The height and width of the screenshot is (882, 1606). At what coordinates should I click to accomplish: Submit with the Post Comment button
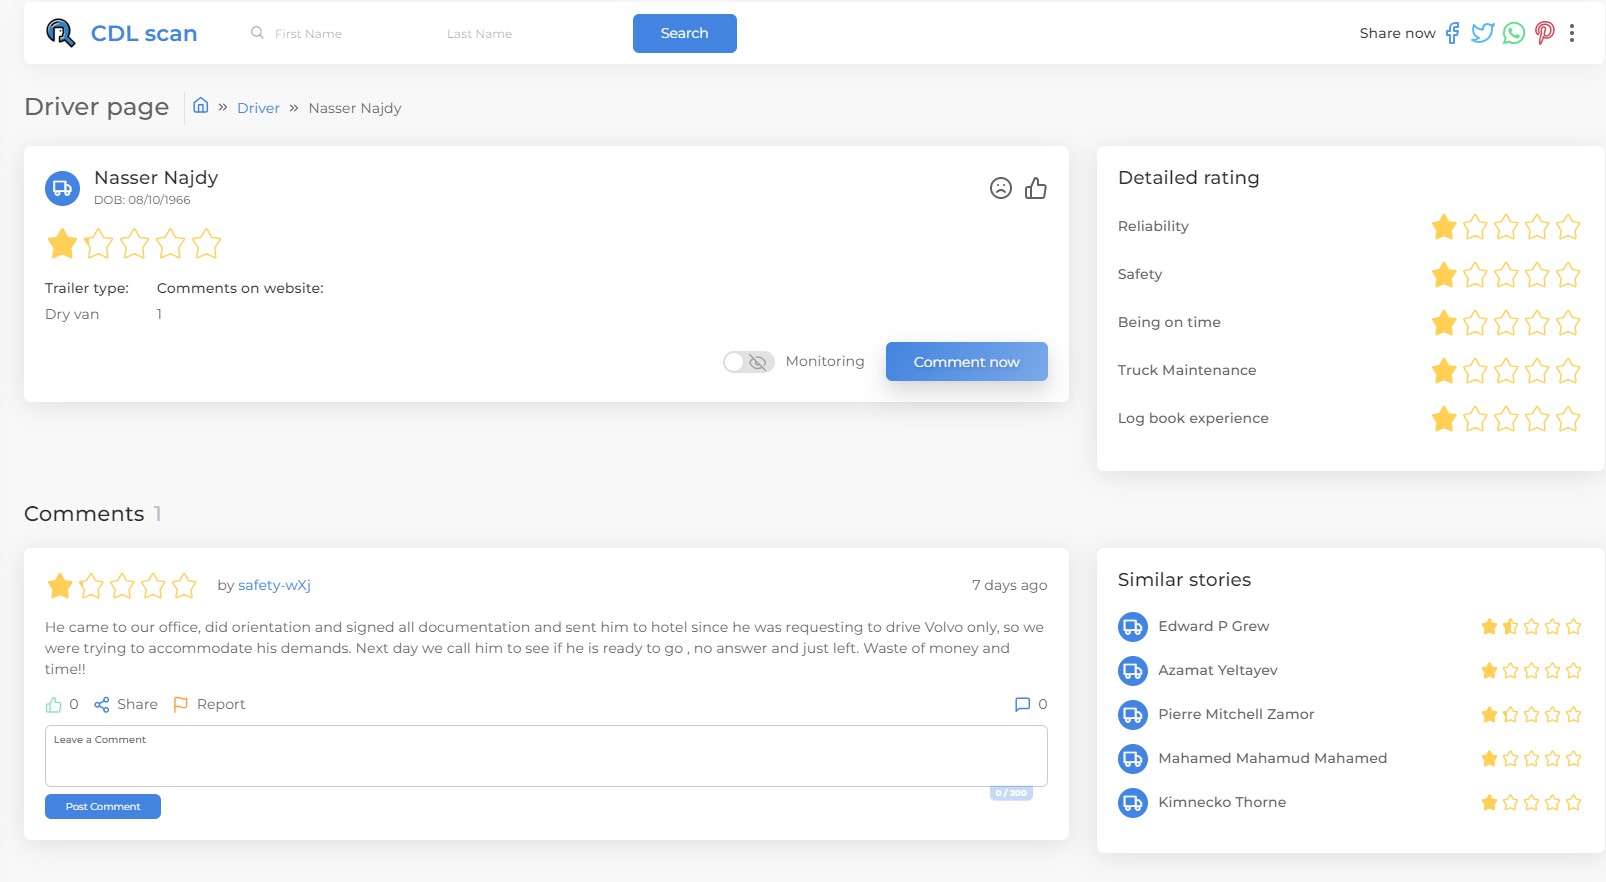[103, 806]
